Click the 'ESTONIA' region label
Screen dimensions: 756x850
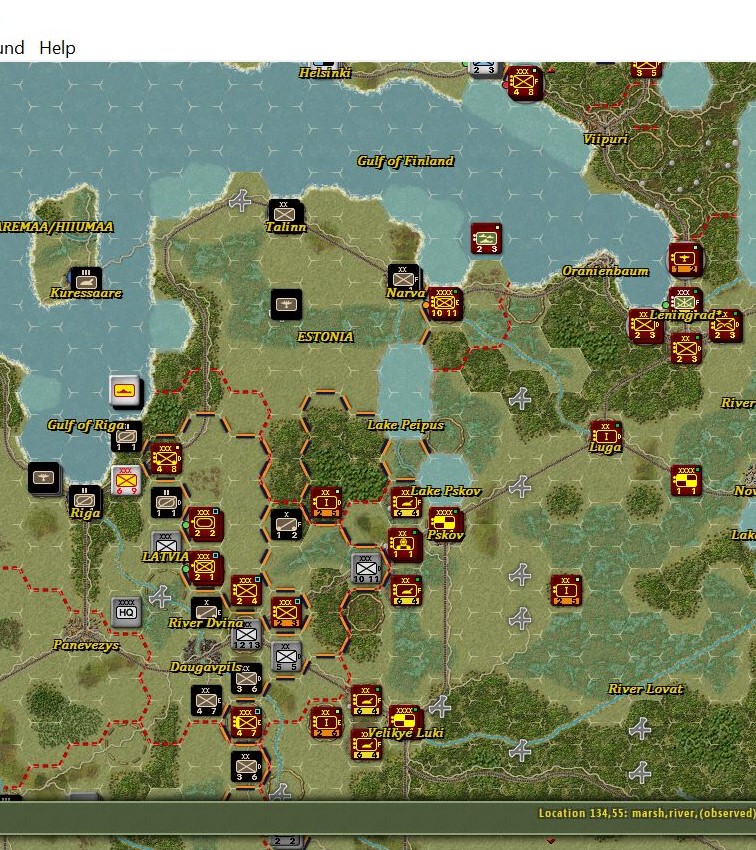coord(325,337)
